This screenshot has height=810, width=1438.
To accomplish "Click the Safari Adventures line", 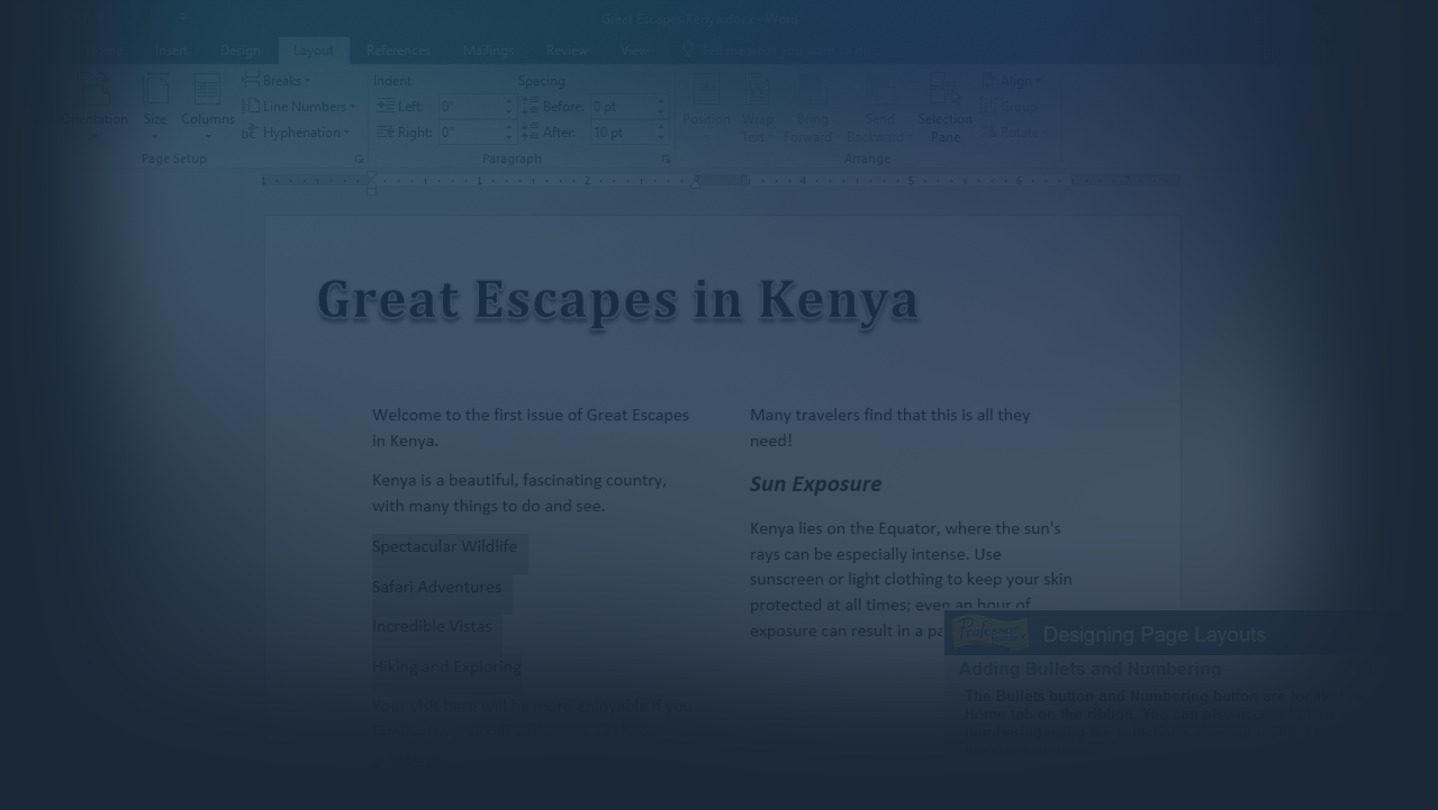I will click(437, 586).
